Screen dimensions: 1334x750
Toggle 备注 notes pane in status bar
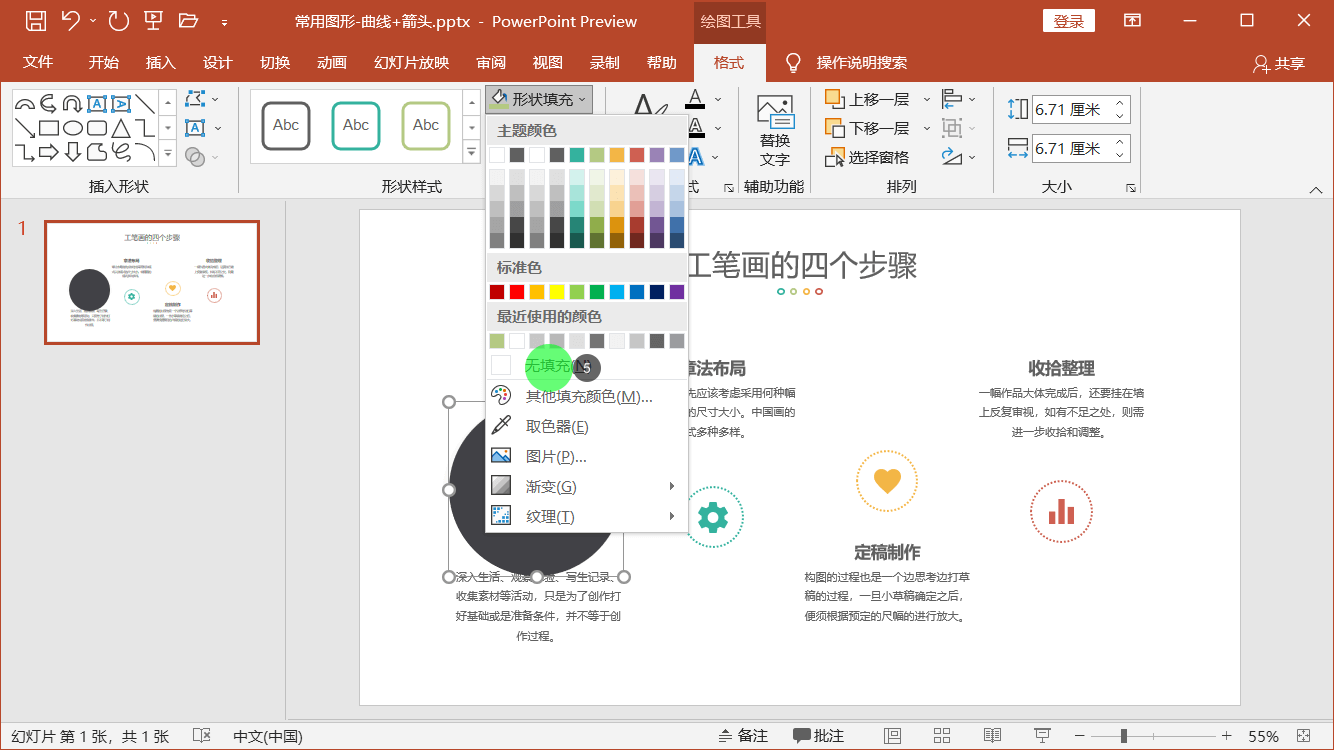coord(743,736)
